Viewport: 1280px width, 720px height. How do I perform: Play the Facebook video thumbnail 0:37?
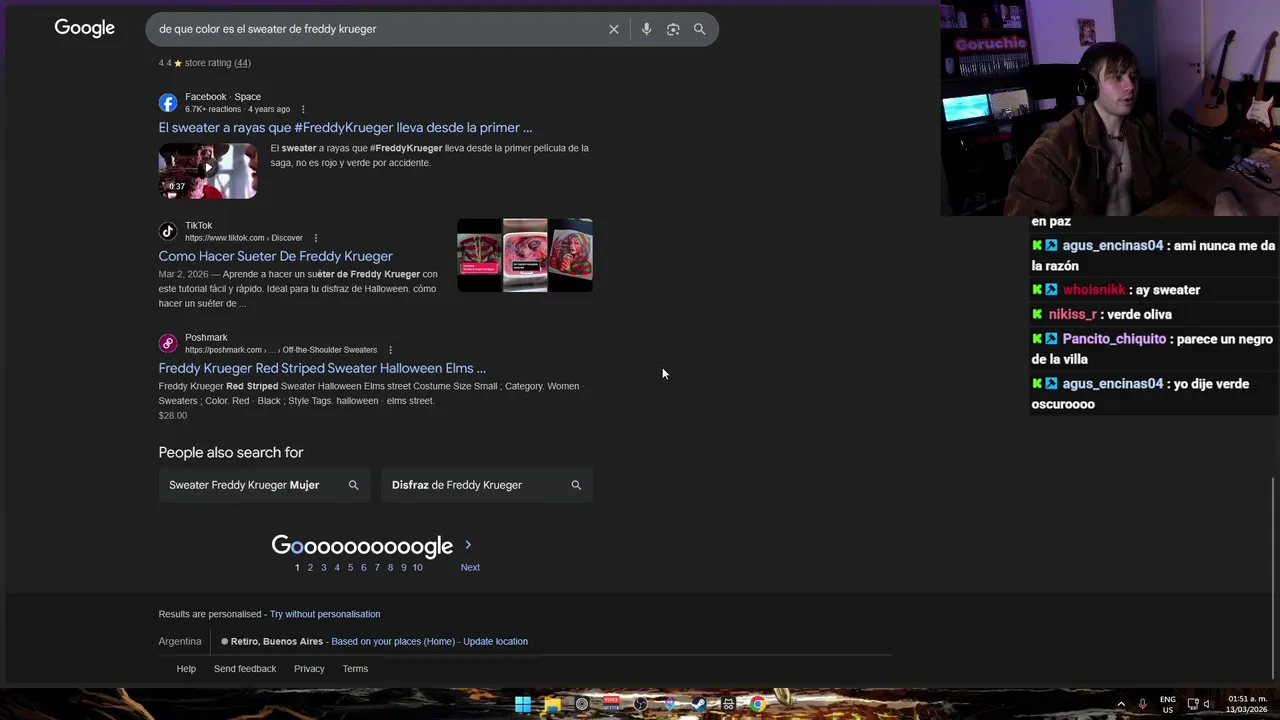pos(208,171)
